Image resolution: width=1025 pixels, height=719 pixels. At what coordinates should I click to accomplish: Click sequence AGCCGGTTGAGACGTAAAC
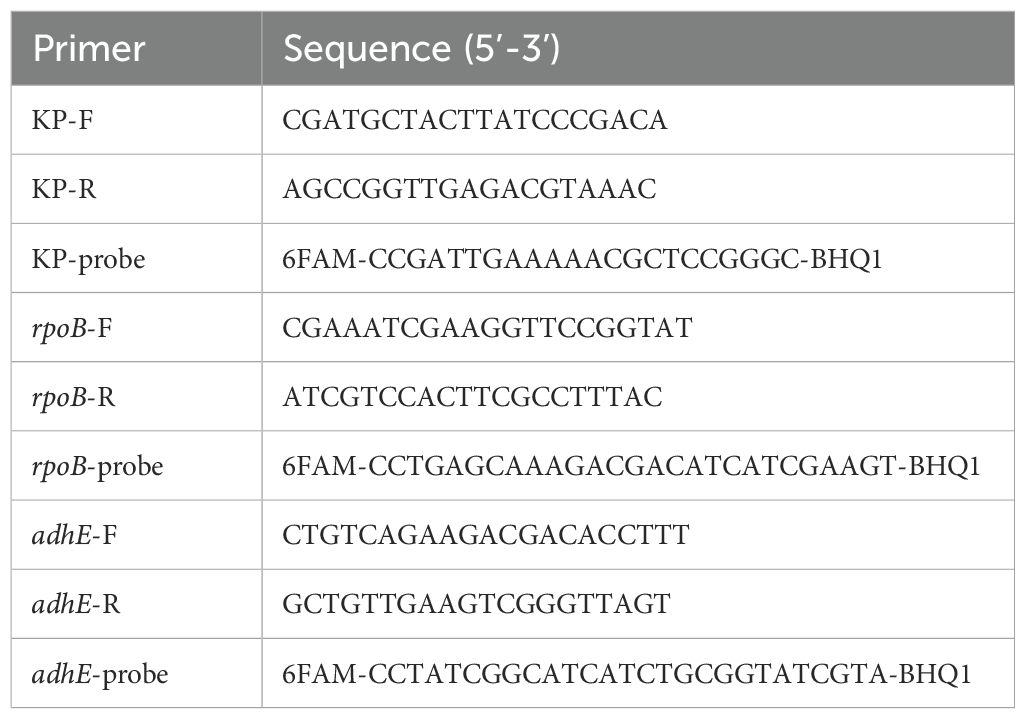point(470,190)
